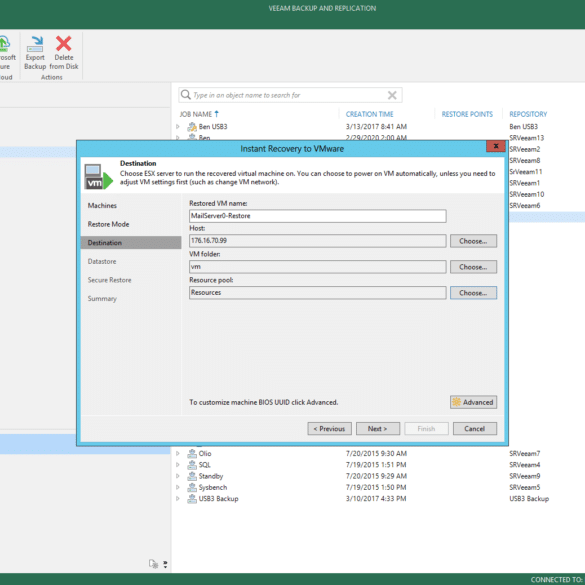The height and width of the screenshot is (585, 585).
Task: Expand the Ben USB3 job row
Action: click(178, 127)
